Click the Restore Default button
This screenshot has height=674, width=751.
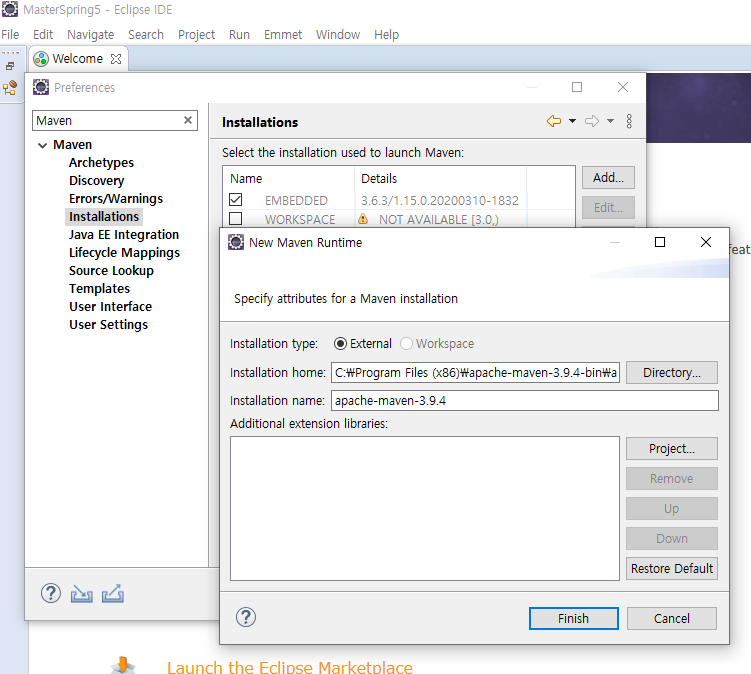point(671,568)
